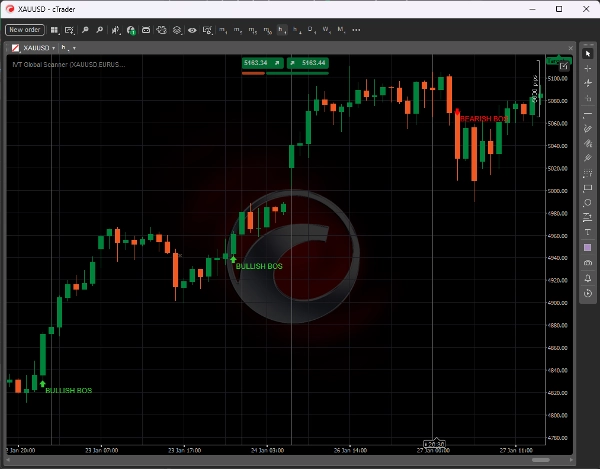
Task: Click the 5163.34 sell price button
Action: [x=254, y=62]
